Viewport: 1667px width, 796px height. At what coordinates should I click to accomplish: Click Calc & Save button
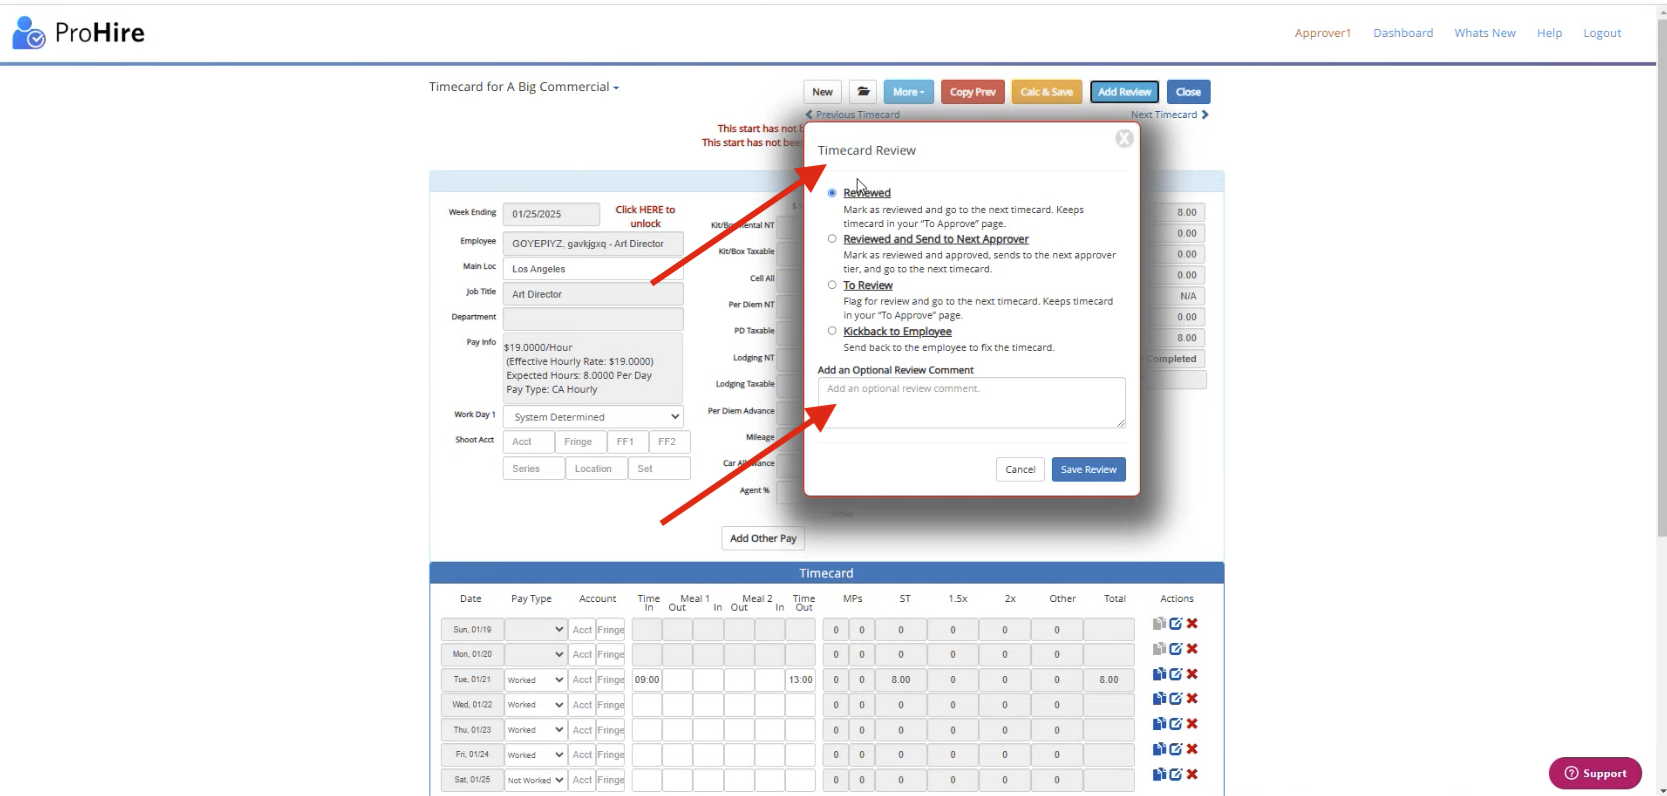[1046, 92]
